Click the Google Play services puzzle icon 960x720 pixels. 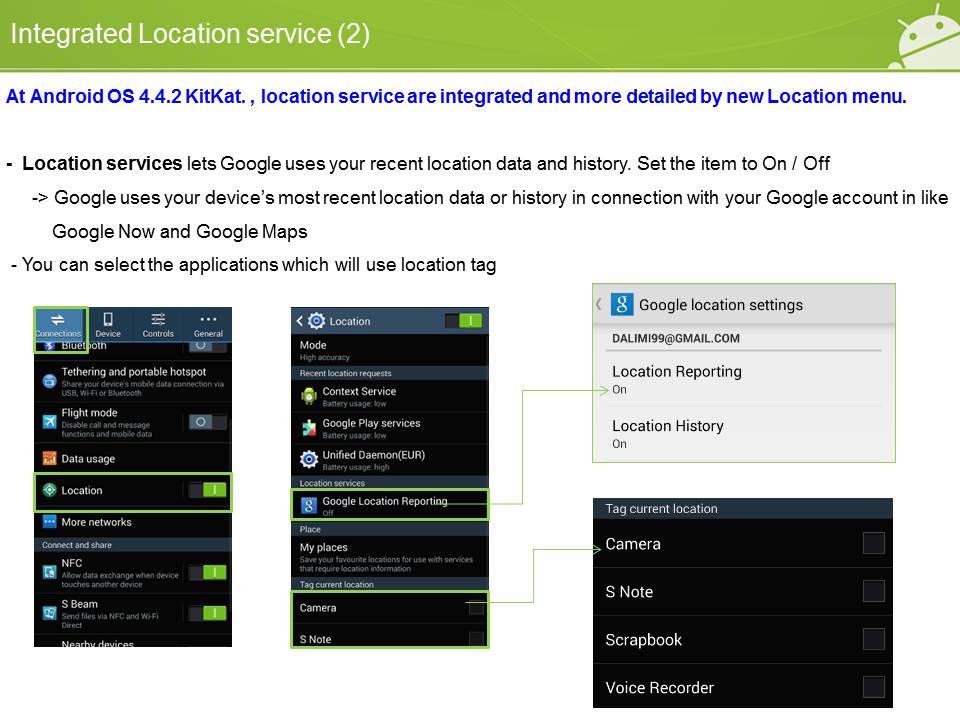(x=309, y=428)
